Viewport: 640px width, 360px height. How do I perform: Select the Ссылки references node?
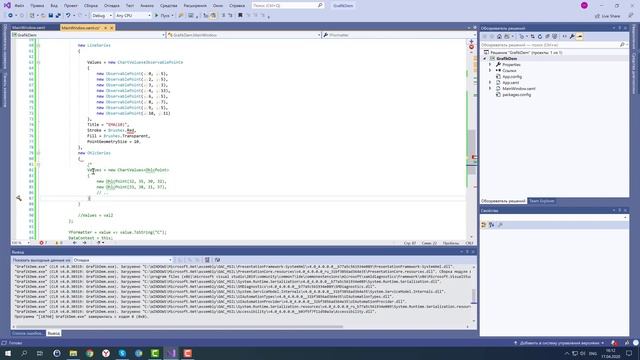tap(509, 71)
